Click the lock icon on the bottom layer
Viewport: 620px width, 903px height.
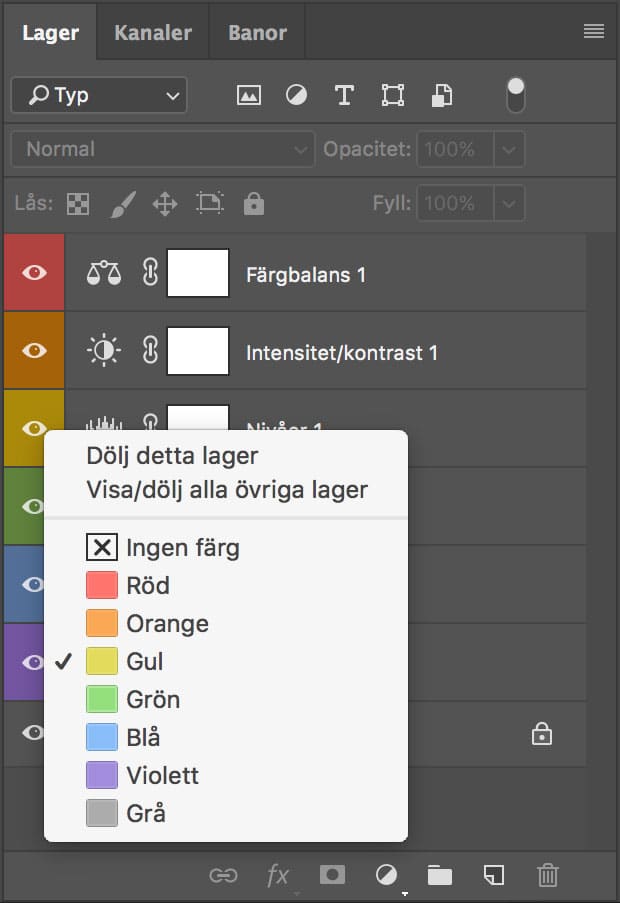pos(542,734)
